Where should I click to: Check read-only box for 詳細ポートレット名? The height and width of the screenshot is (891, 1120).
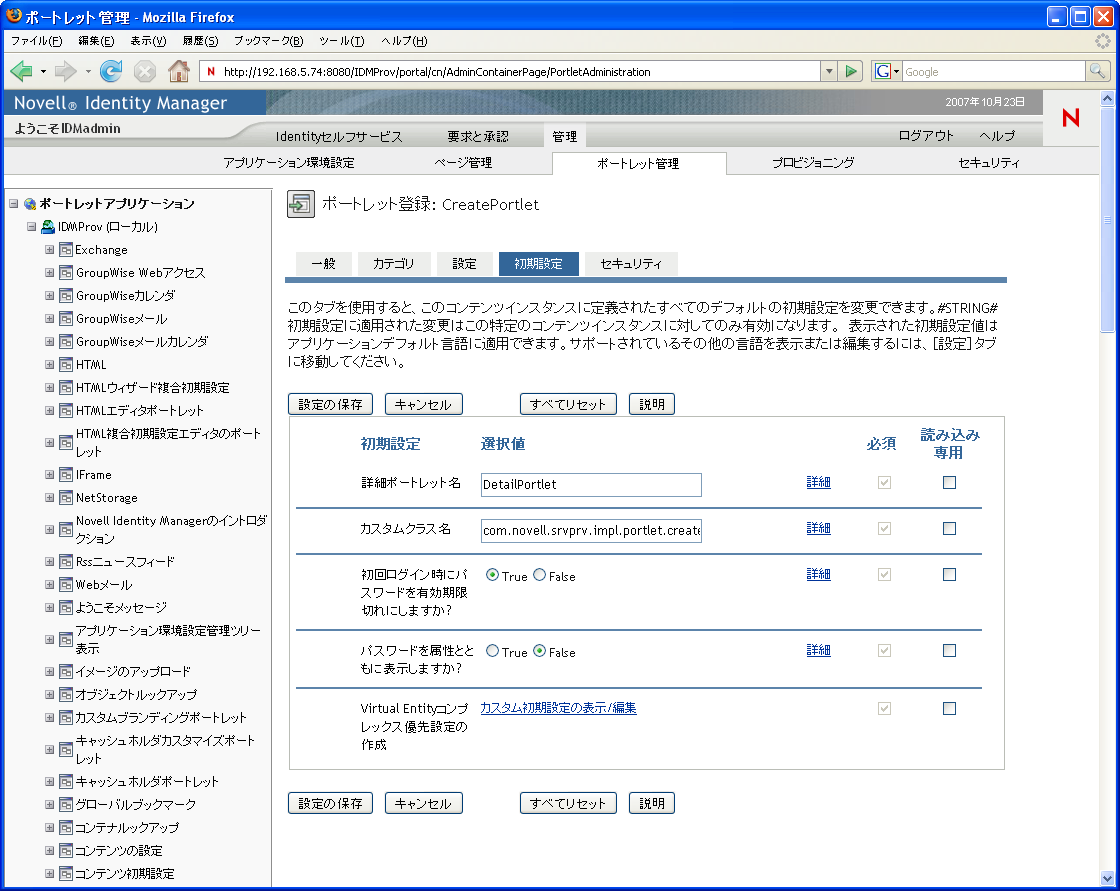(x=949, y=482)
